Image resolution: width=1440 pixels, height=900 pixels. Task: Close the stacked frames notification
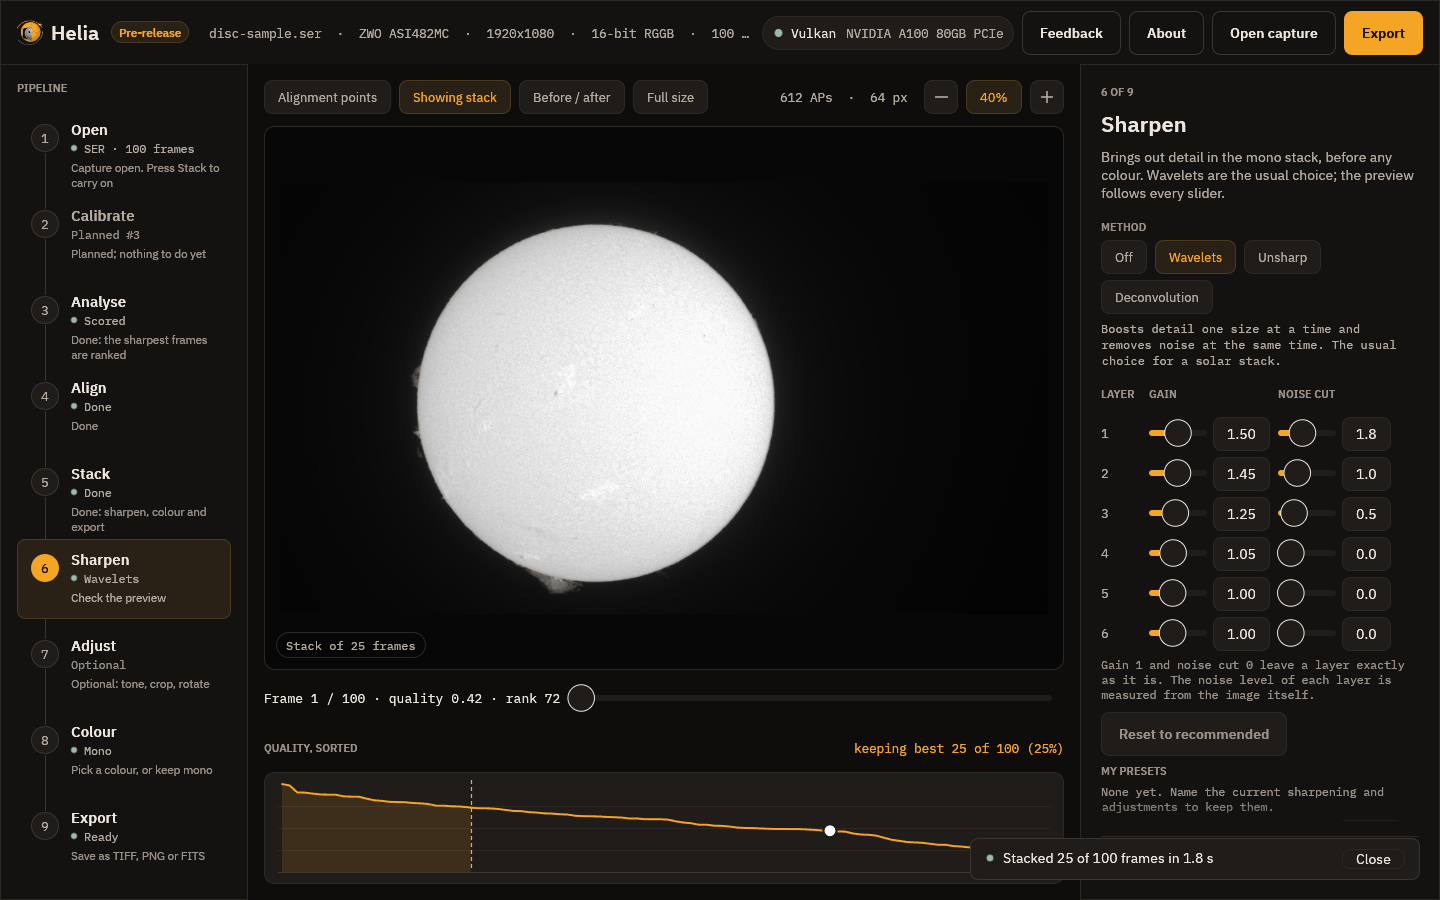pyautogui.click(x=1373, y=859)
